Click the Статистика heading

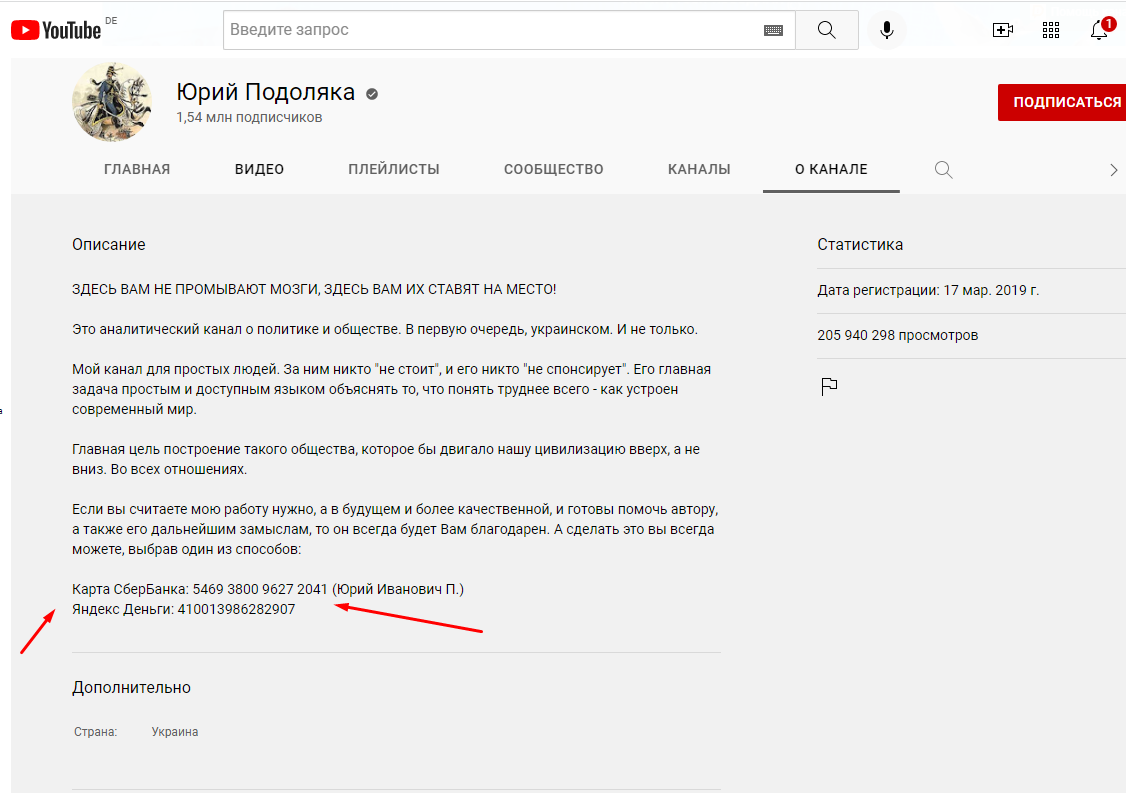click(x=860, y=244)
